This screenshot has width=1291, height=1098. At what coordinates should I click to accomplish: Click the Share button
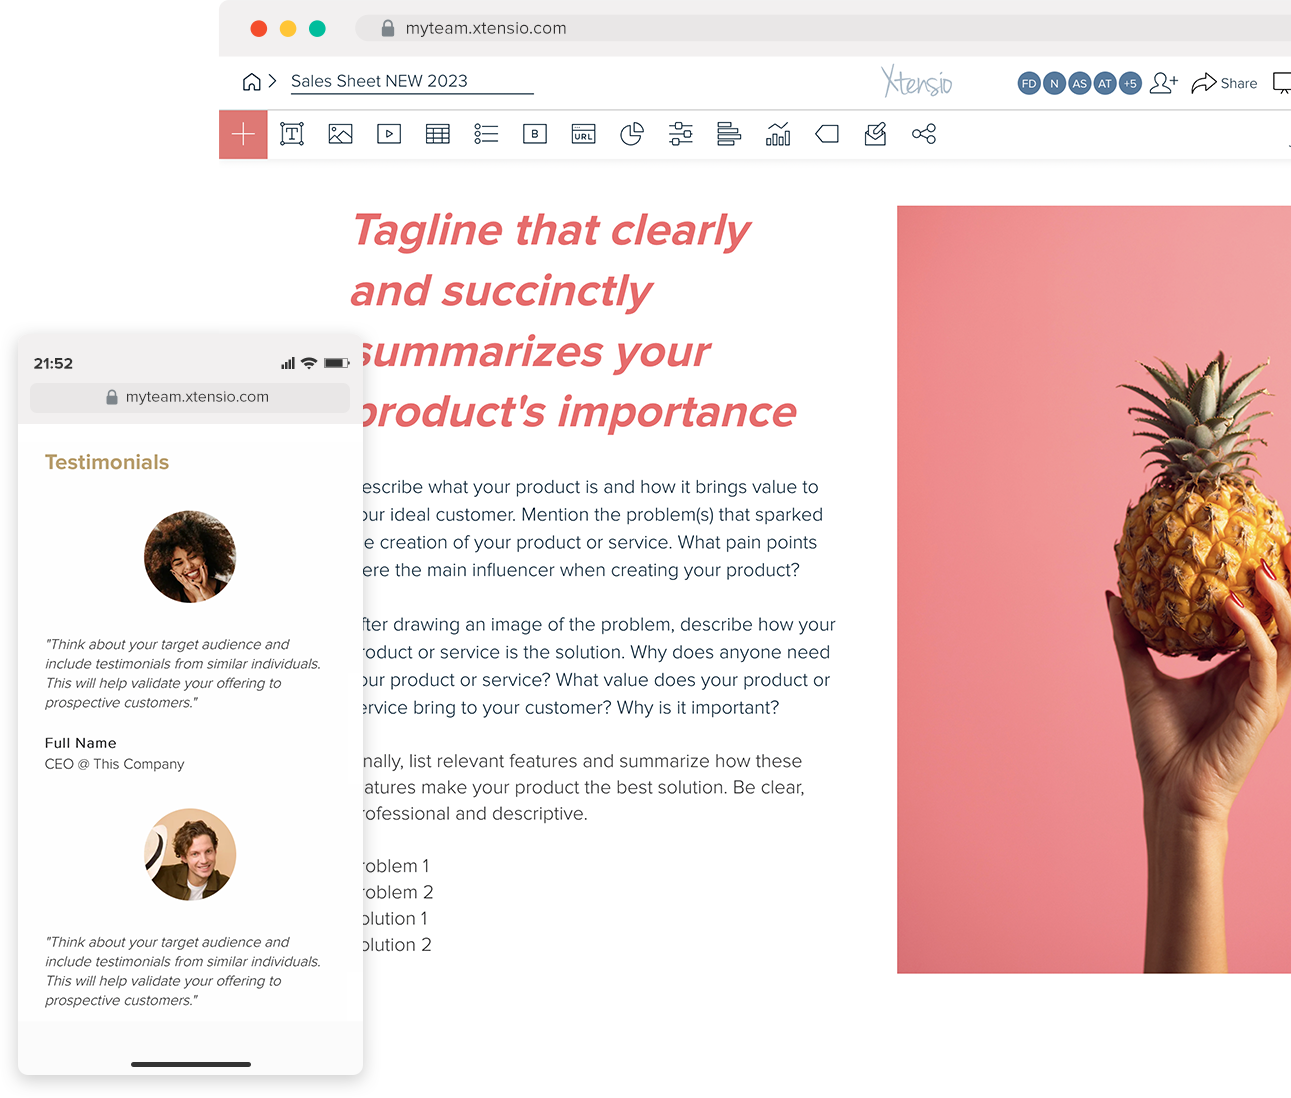coord(1224,83)
